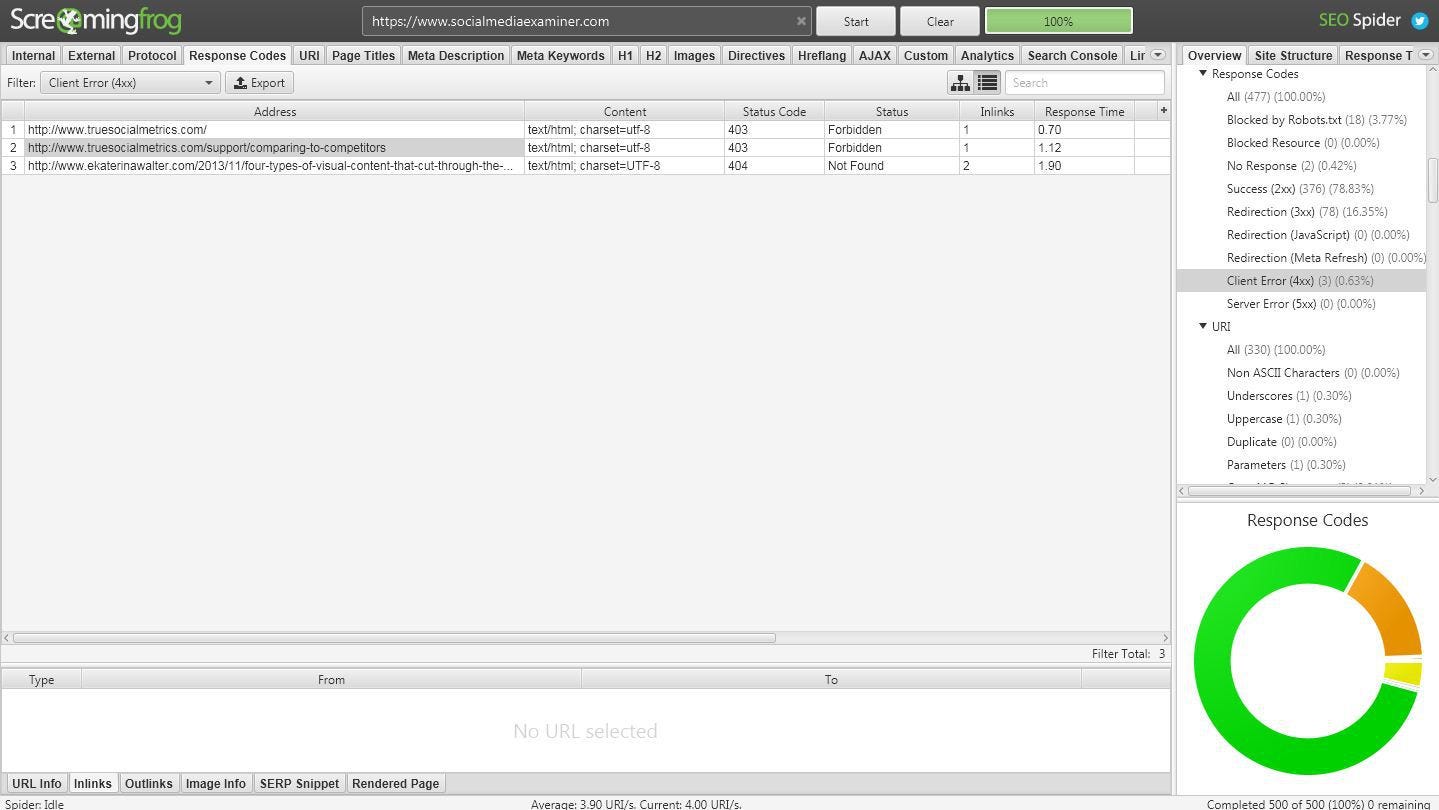Focus the Search box above the table
Viewport: 1439px width, 810px height.
1085,83
